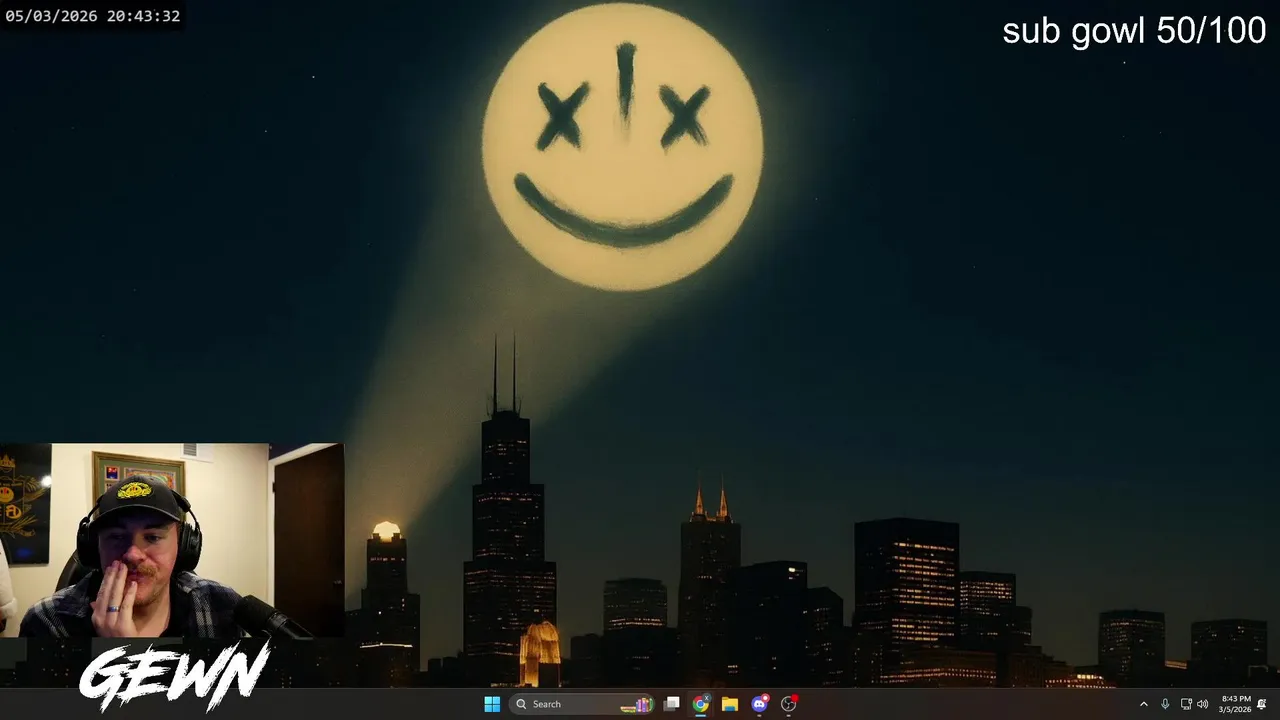Open Google Chrome from the taskbar
This screenshot has height=720, width=1280.
point(701,704)
